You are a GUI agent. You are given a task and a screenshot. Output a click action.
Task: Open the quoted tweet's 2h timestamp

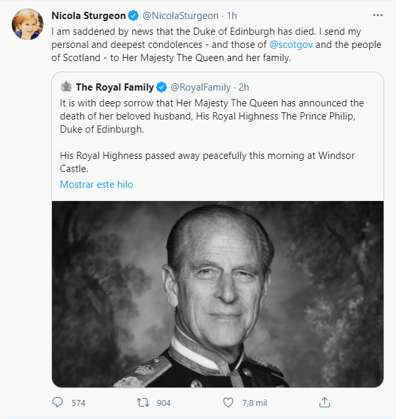(244, 87)
